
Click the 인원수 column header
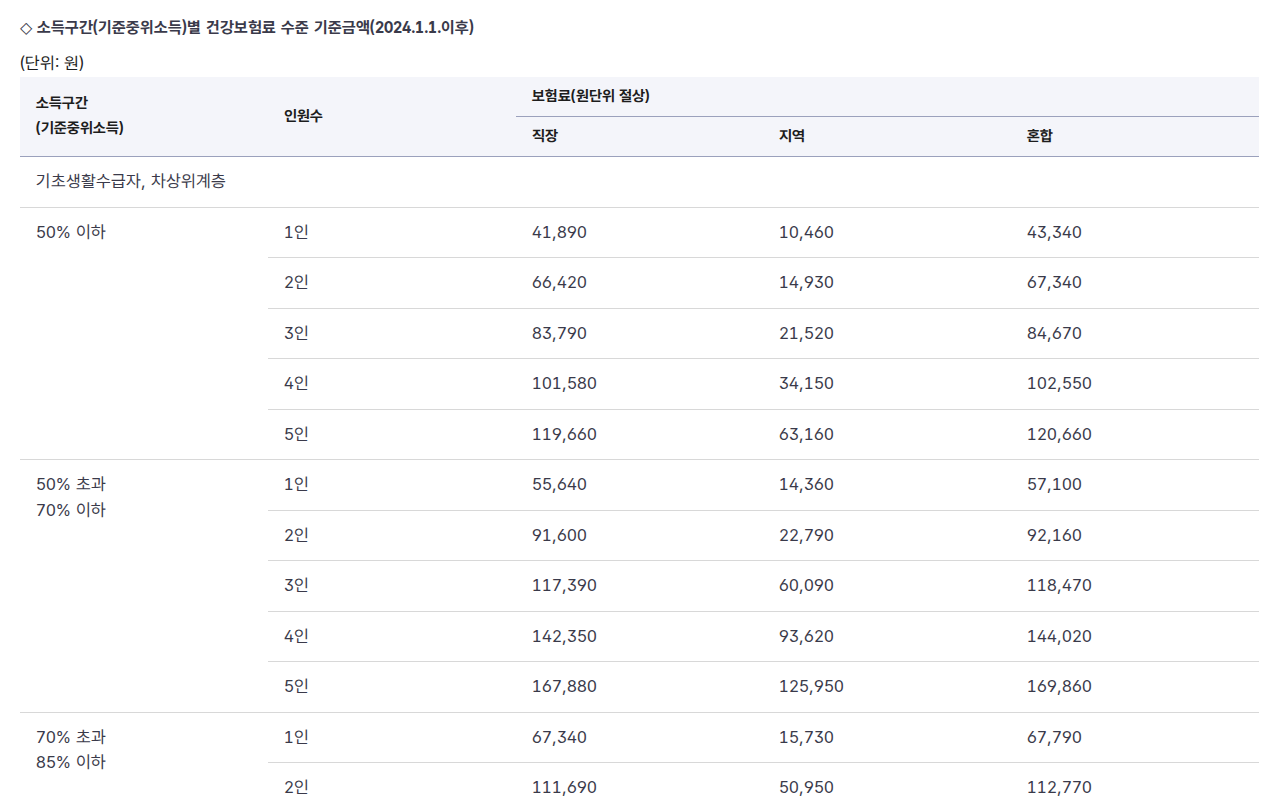(x=303, y=116)
